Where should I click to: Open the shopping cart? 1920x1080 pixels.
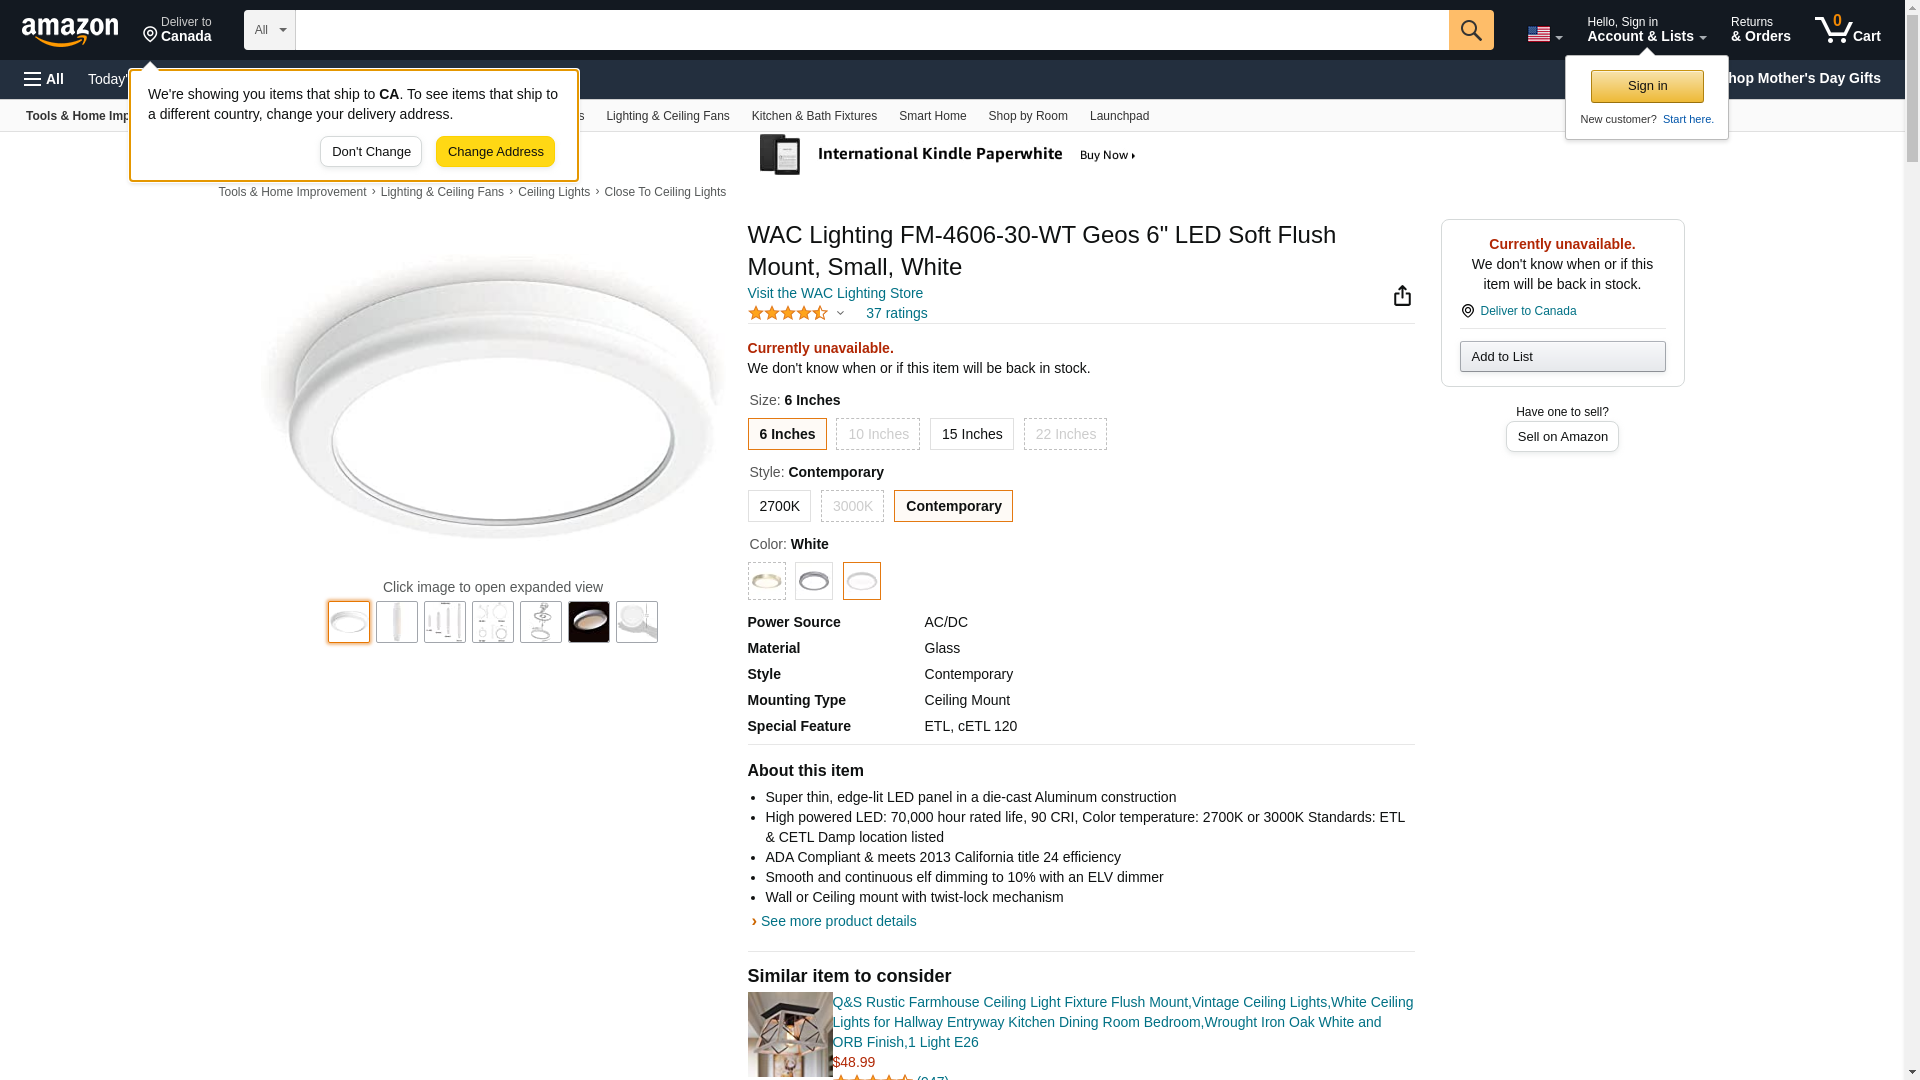1847,30
